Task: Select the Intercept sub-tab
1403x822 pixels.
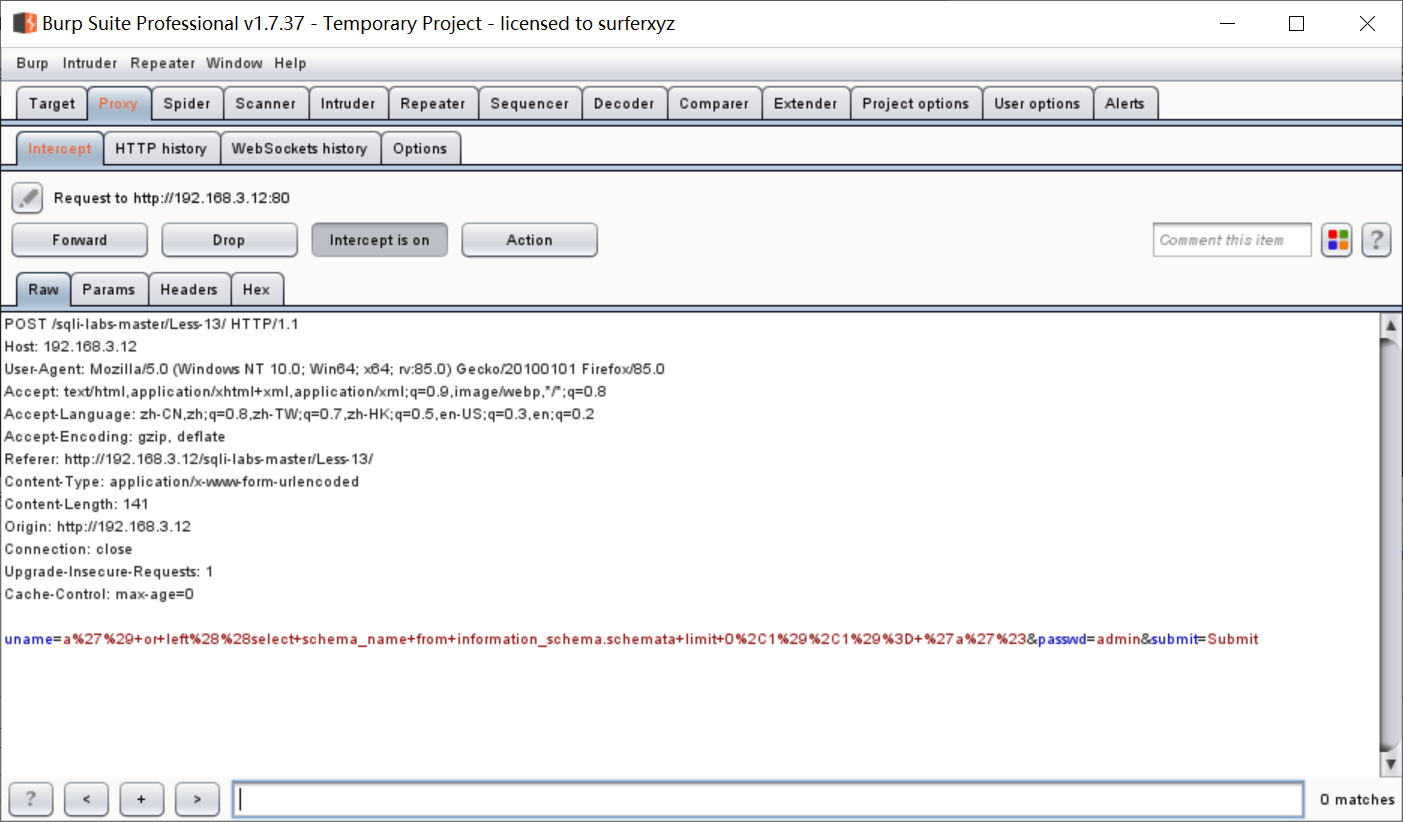Action: (60, 148)
